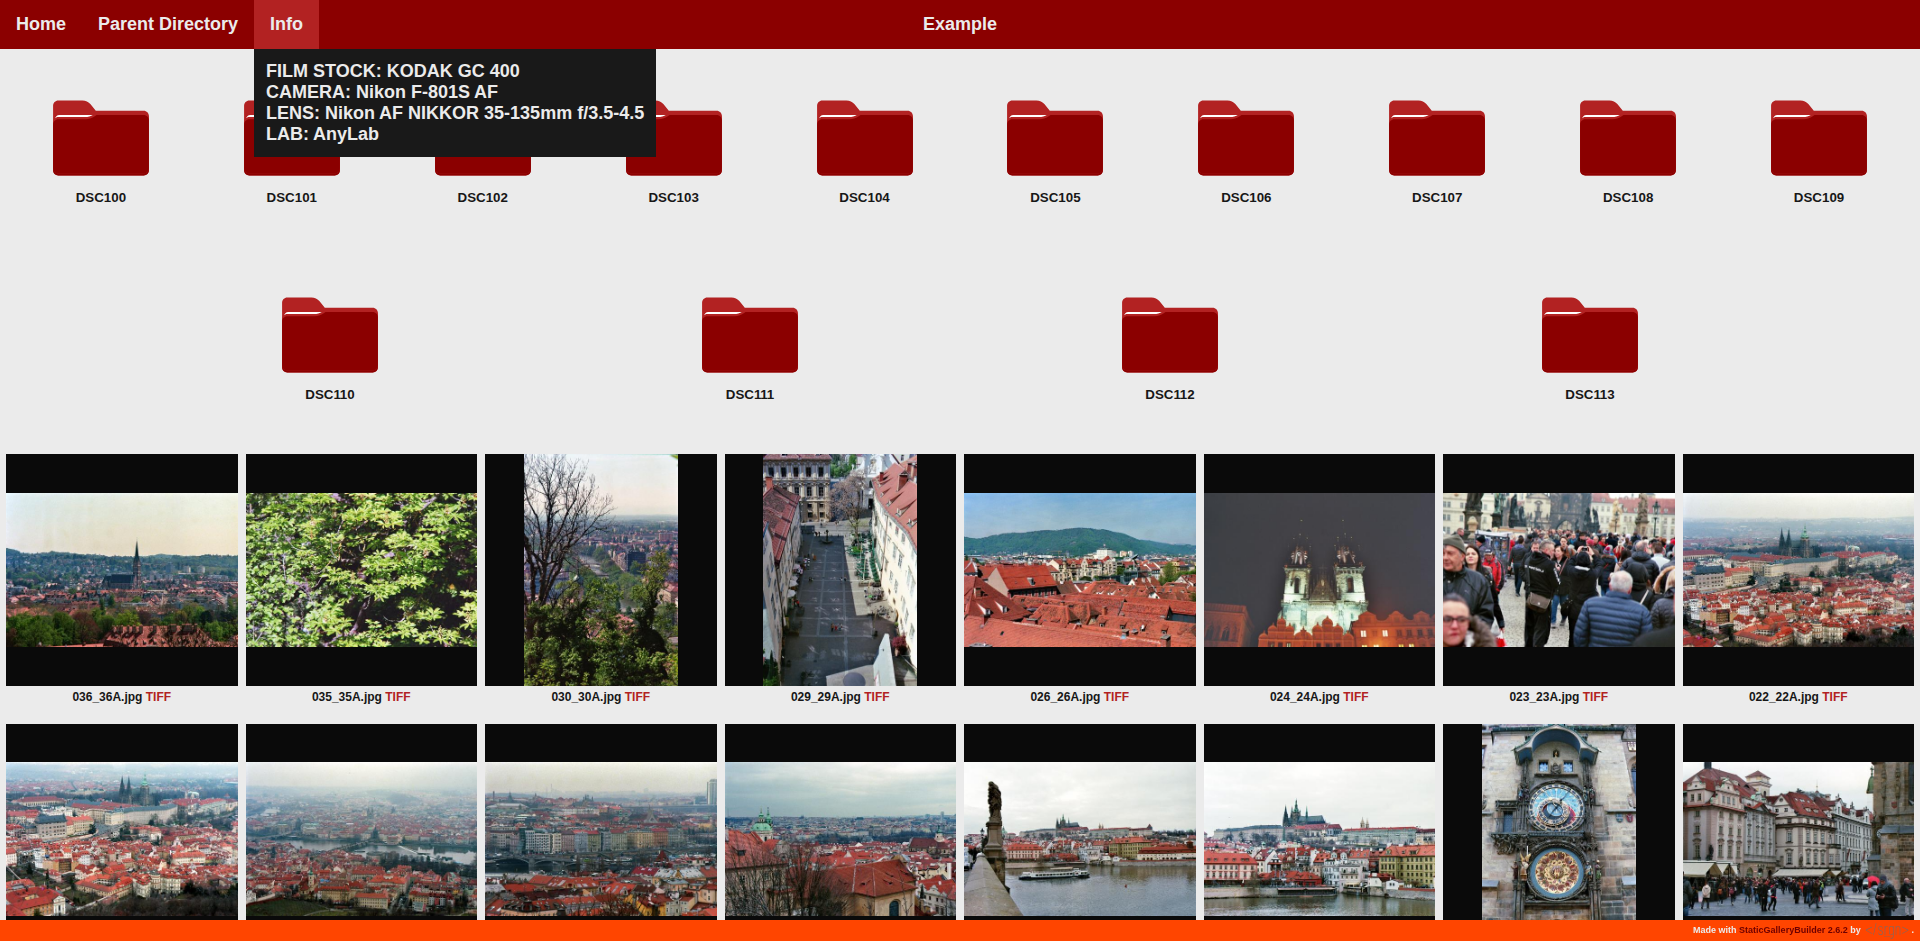Image resolution: width=1920 pixels, height=941 pixels.
Task: View the 035_35A.jpg green leaves thumbnail
Action: pos(361,570)
